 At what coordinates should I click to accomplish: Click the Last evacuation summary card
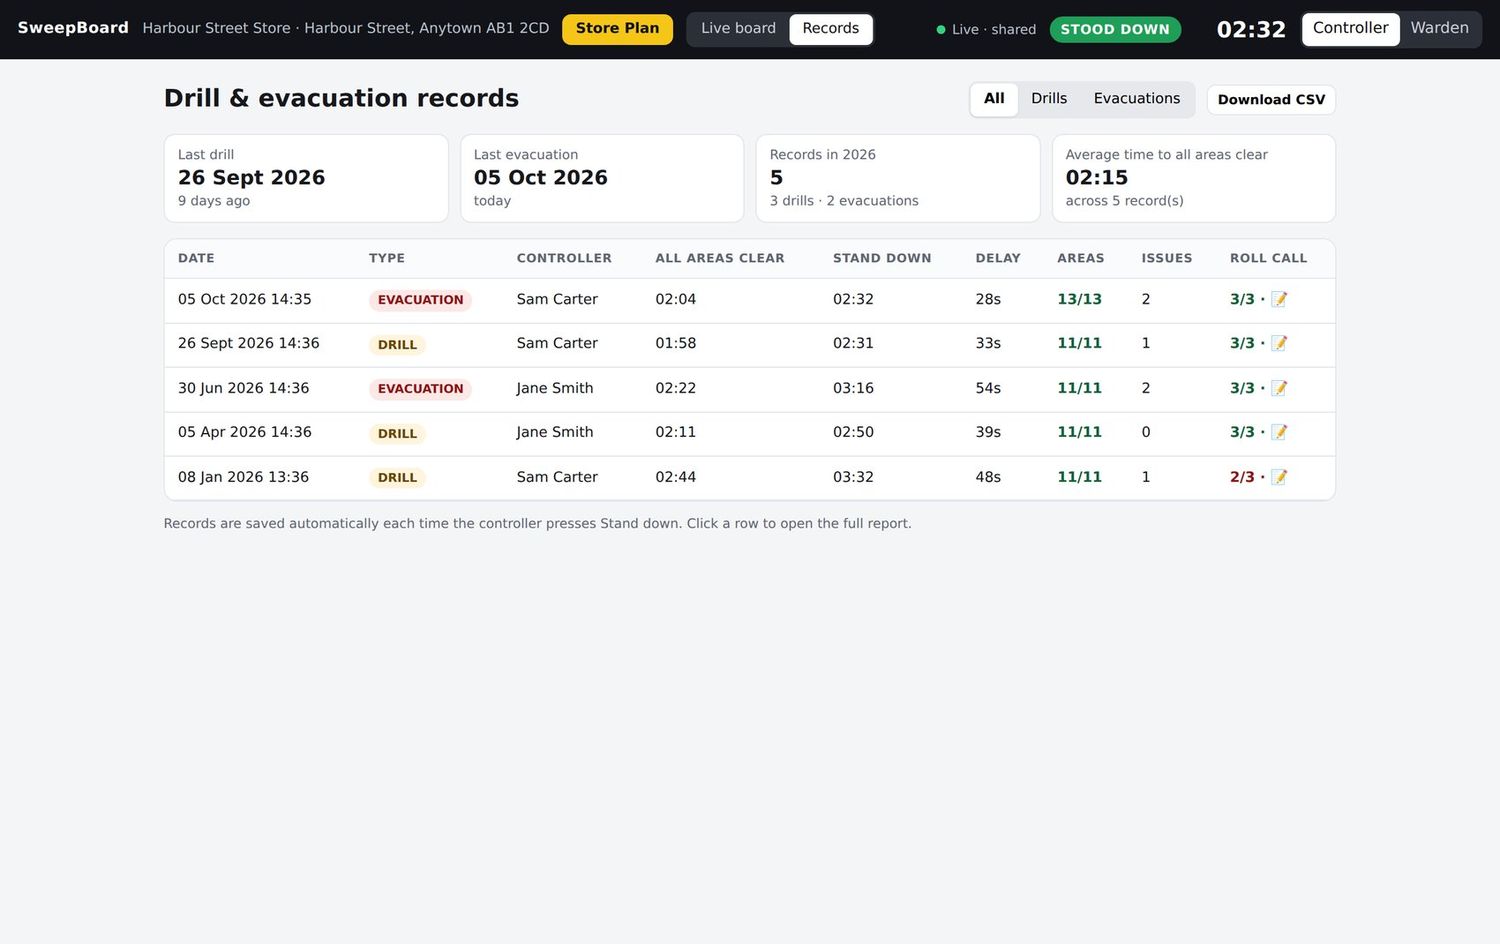tap(602, 178)
